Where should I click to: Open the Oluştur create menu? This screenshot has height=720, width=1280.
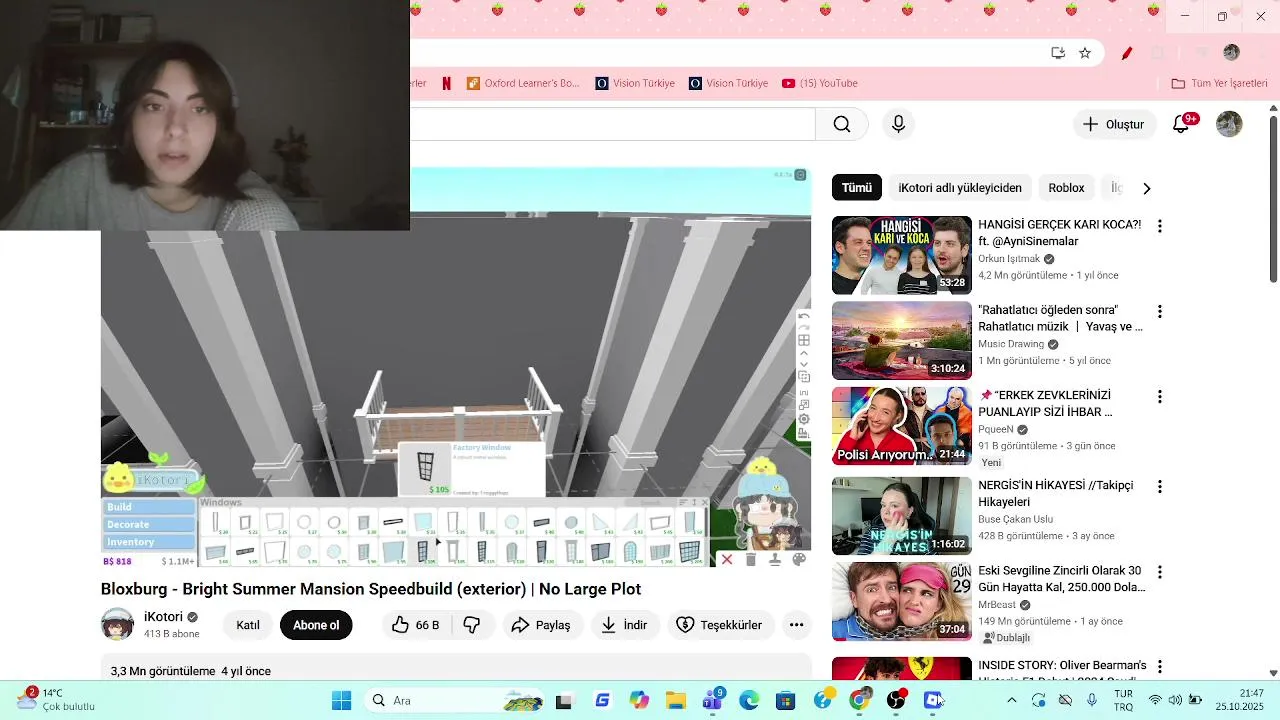point(1114,124)
